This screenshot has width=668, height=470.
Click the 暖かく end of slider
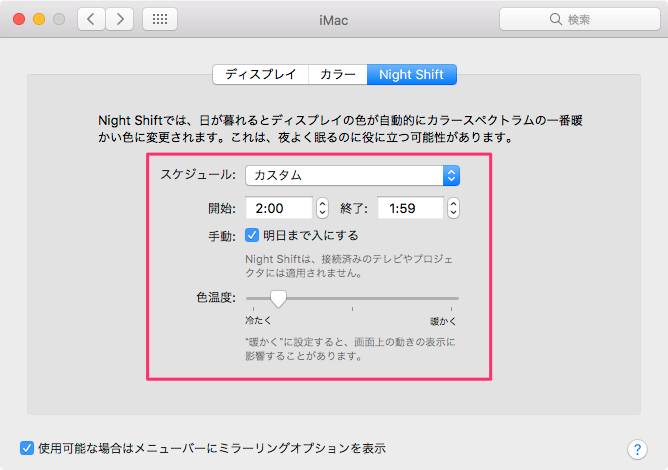coord(457,298)
